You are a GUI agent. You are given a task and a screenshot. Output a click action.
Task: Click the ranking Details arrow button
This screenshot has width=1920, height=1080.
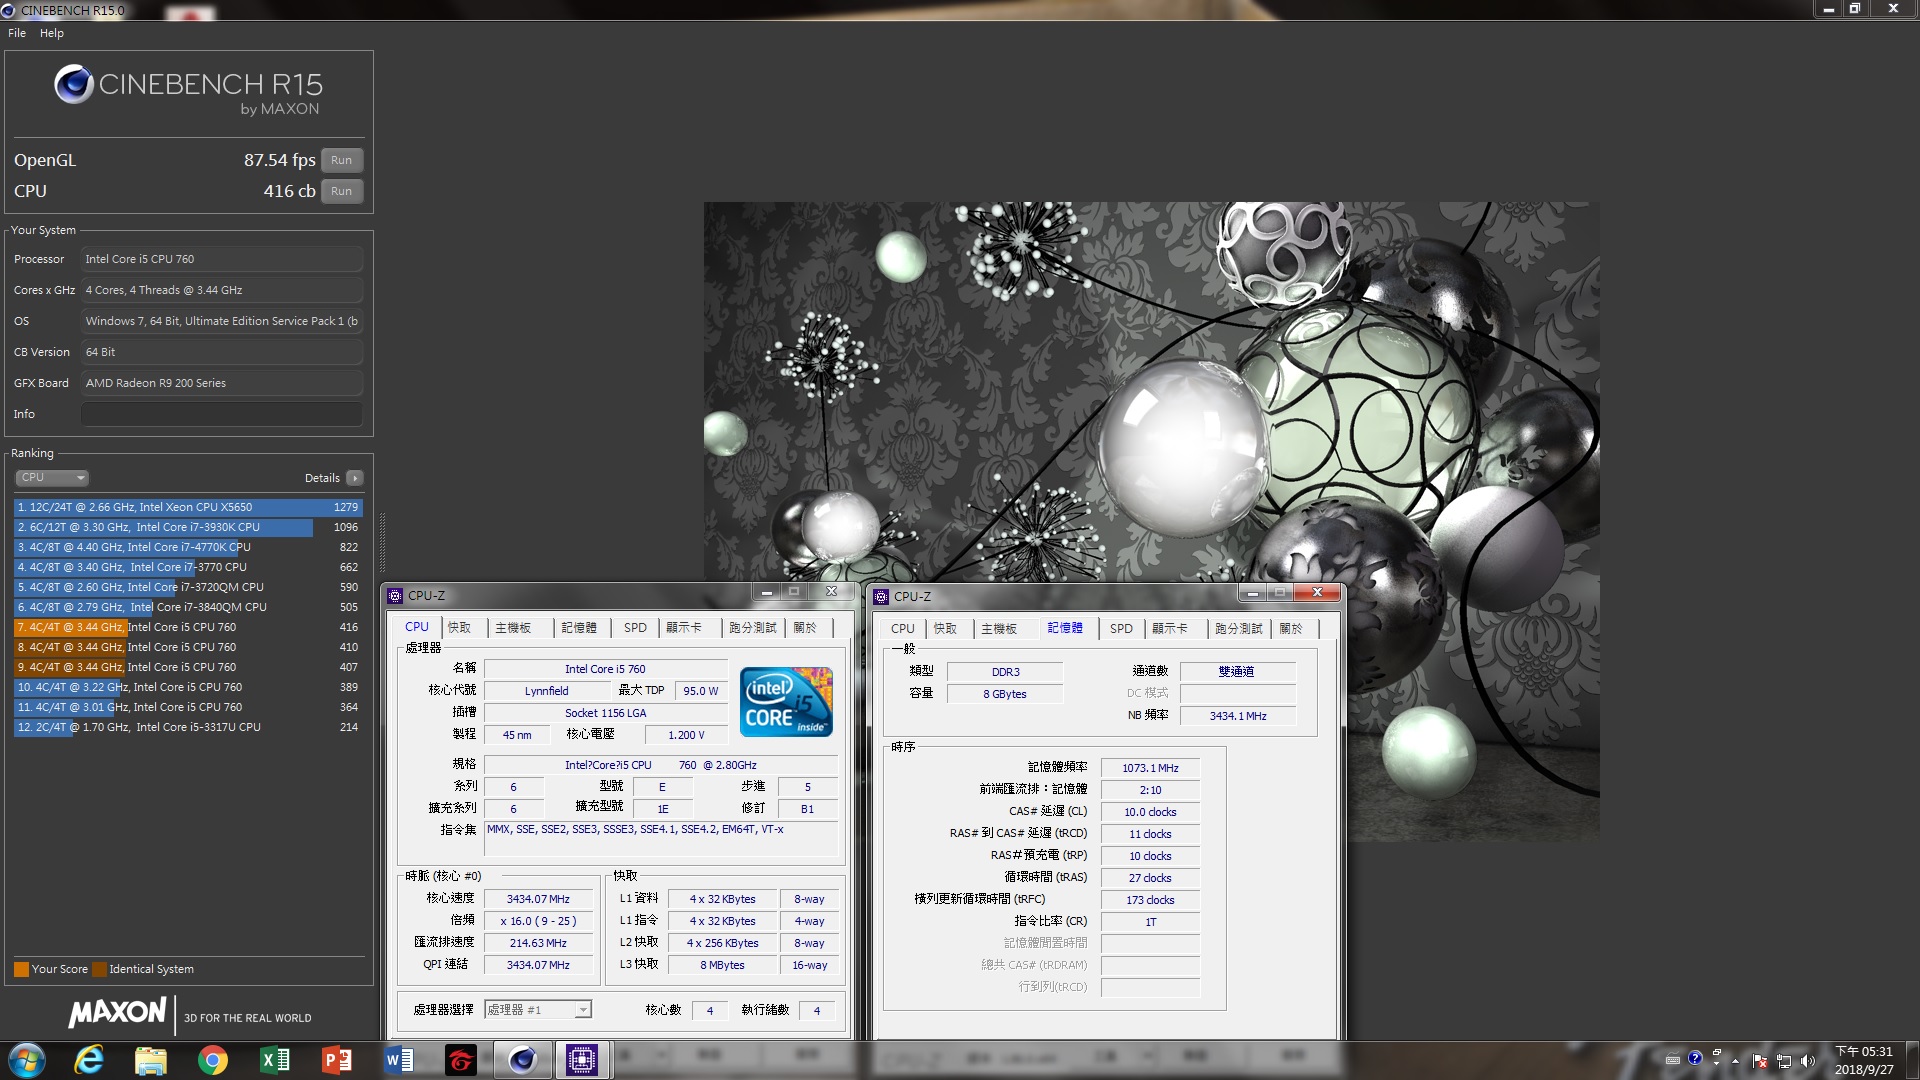(x=354, y=478)
